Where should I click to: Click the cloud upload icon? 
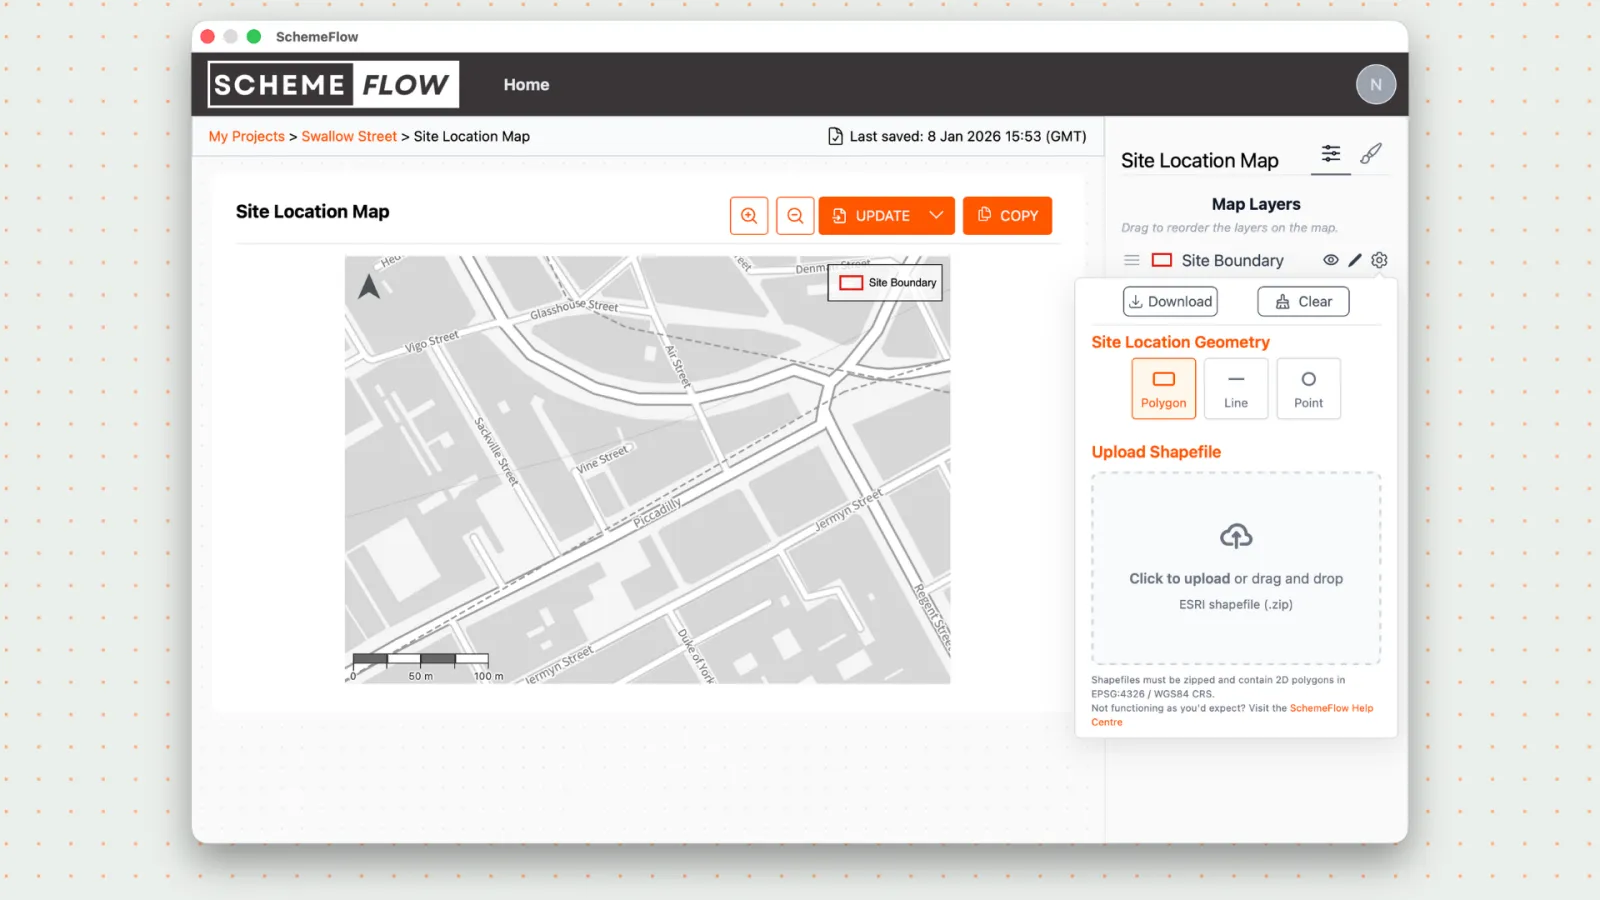(1236, 536)
